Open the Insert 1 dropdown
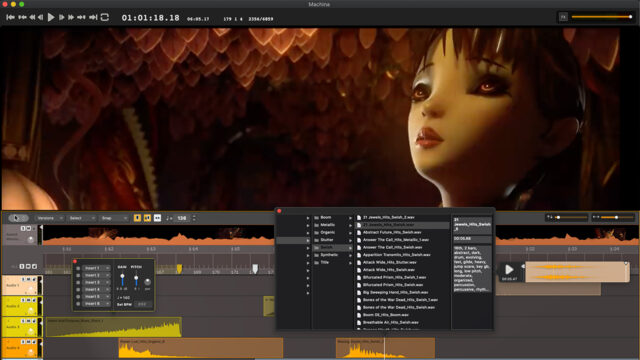Screen dimensions: 640x360 pyautogui.click(x=96, y=268)
